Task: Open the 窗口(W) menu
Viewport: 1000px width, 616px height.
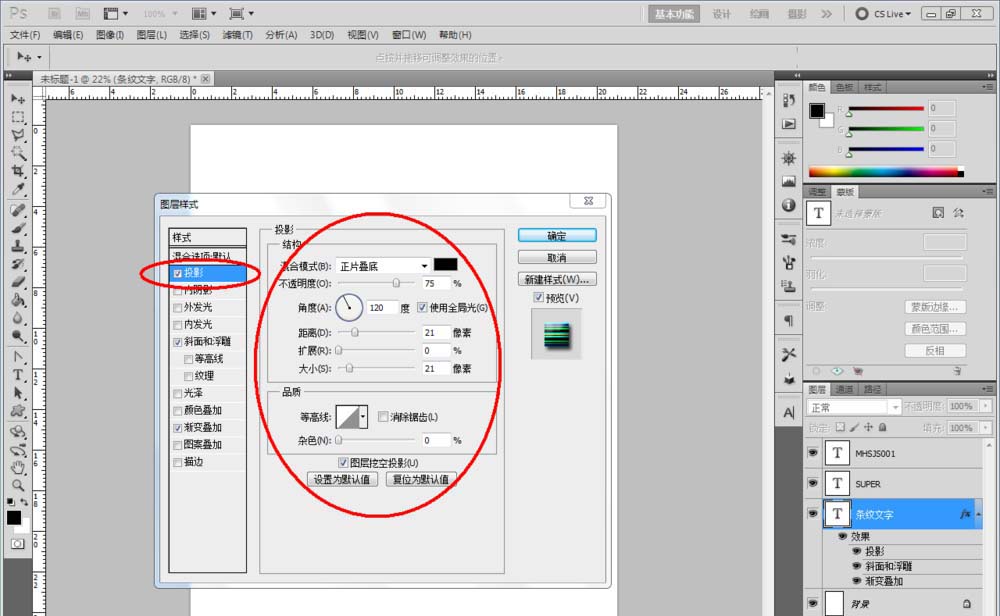Action: pos(409,35)
